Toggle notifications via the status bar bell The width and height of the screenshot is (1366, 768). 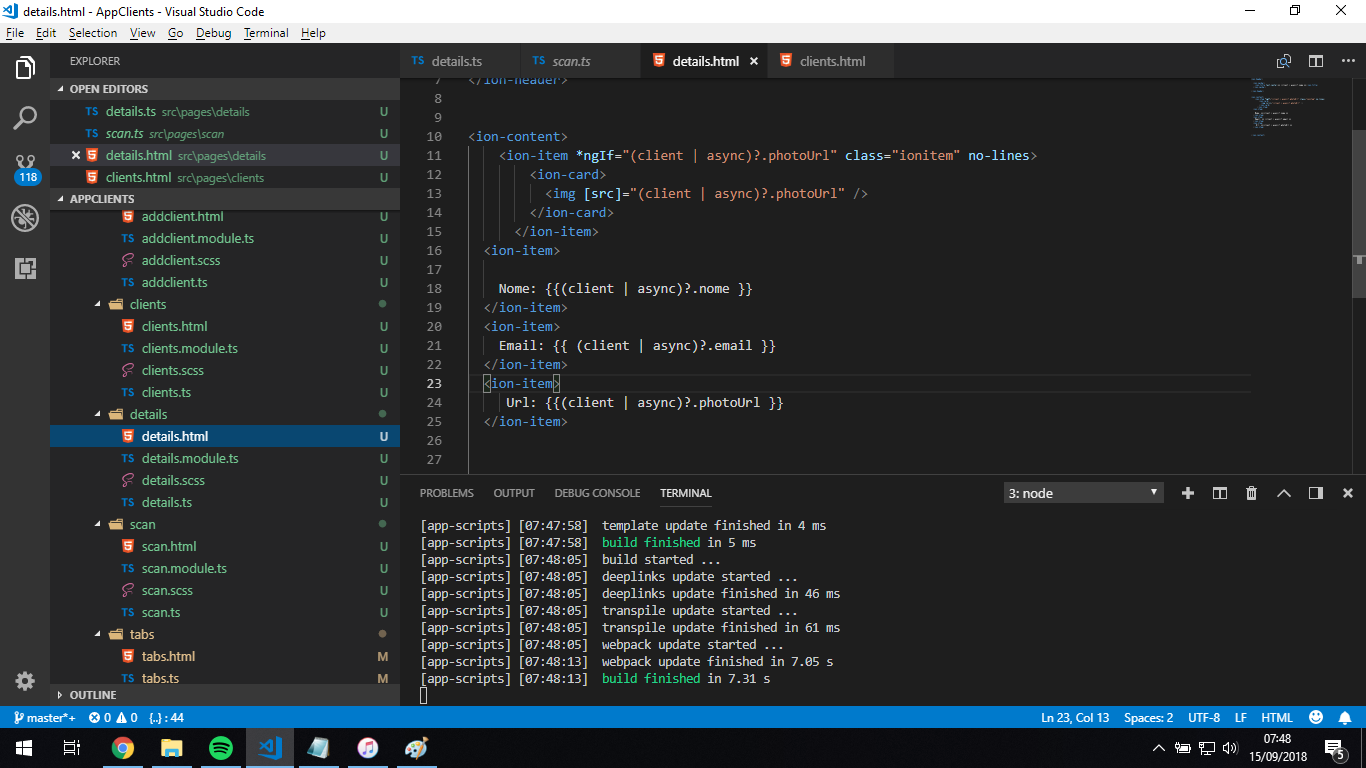[x=1345, y=717]
